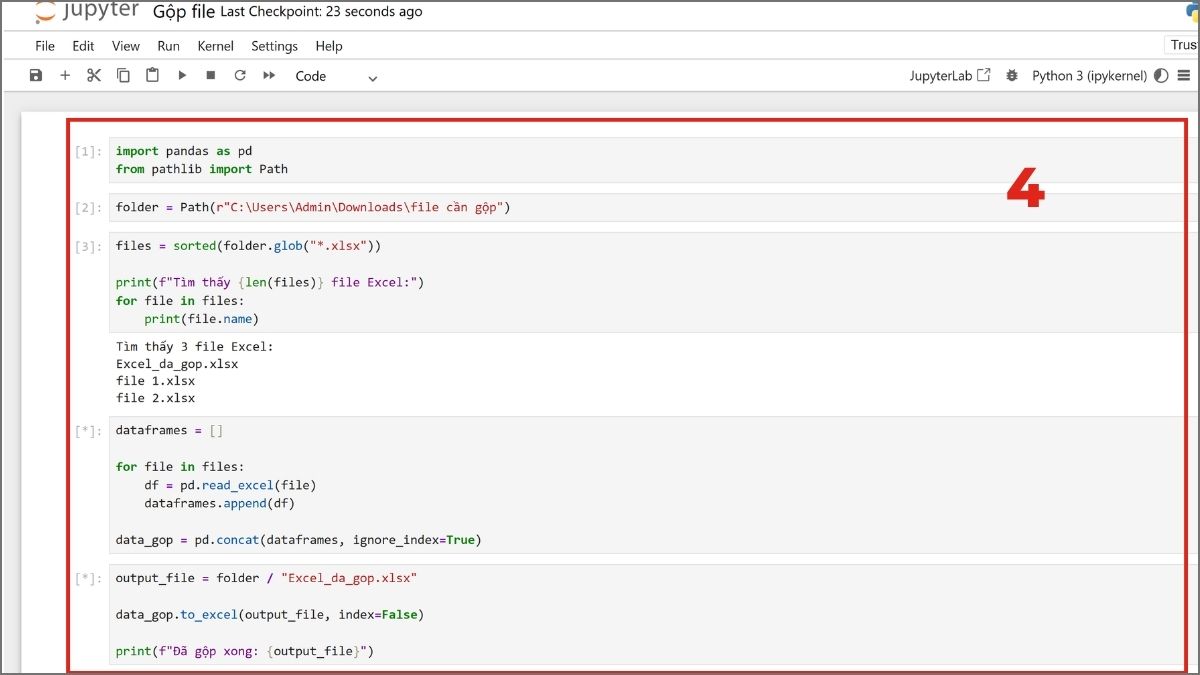This screenshot has height=675, width=1200.
Task: Cut selected cell using the scissors icon
Action: (94, 75)
